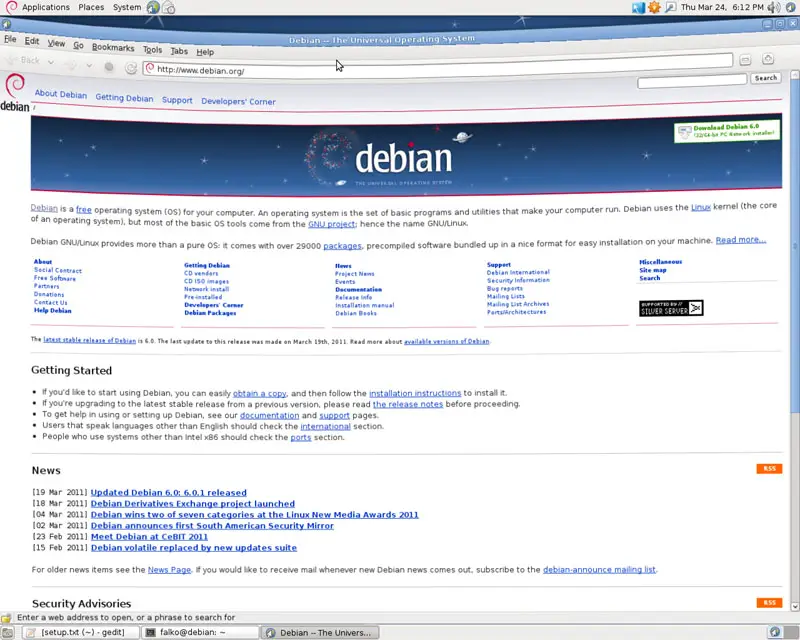Screen dimensions: 800x640
Task: Open the News section RSS feed icon
Action: 769,469
